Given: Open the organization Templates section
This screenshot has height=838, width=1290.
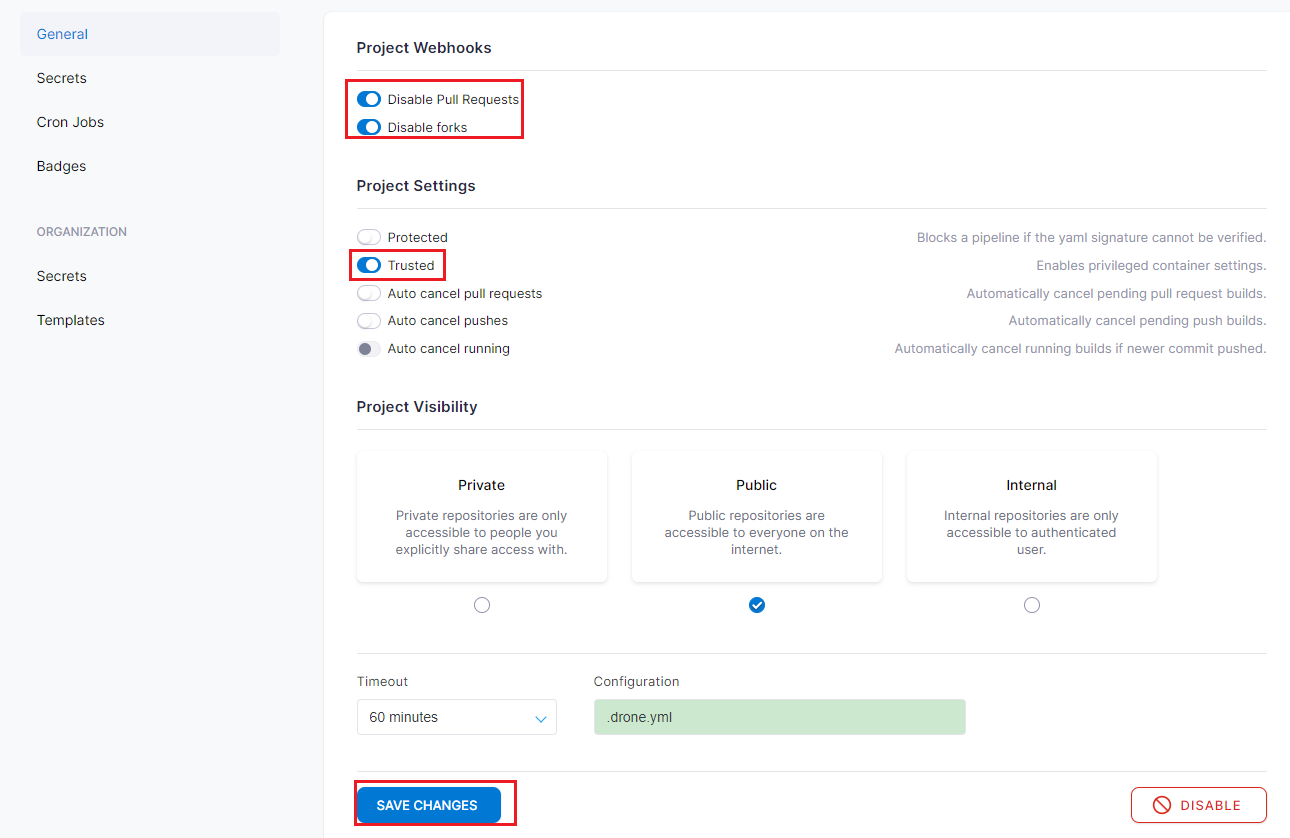Looking at the screenshot, I should coord(71,320).
